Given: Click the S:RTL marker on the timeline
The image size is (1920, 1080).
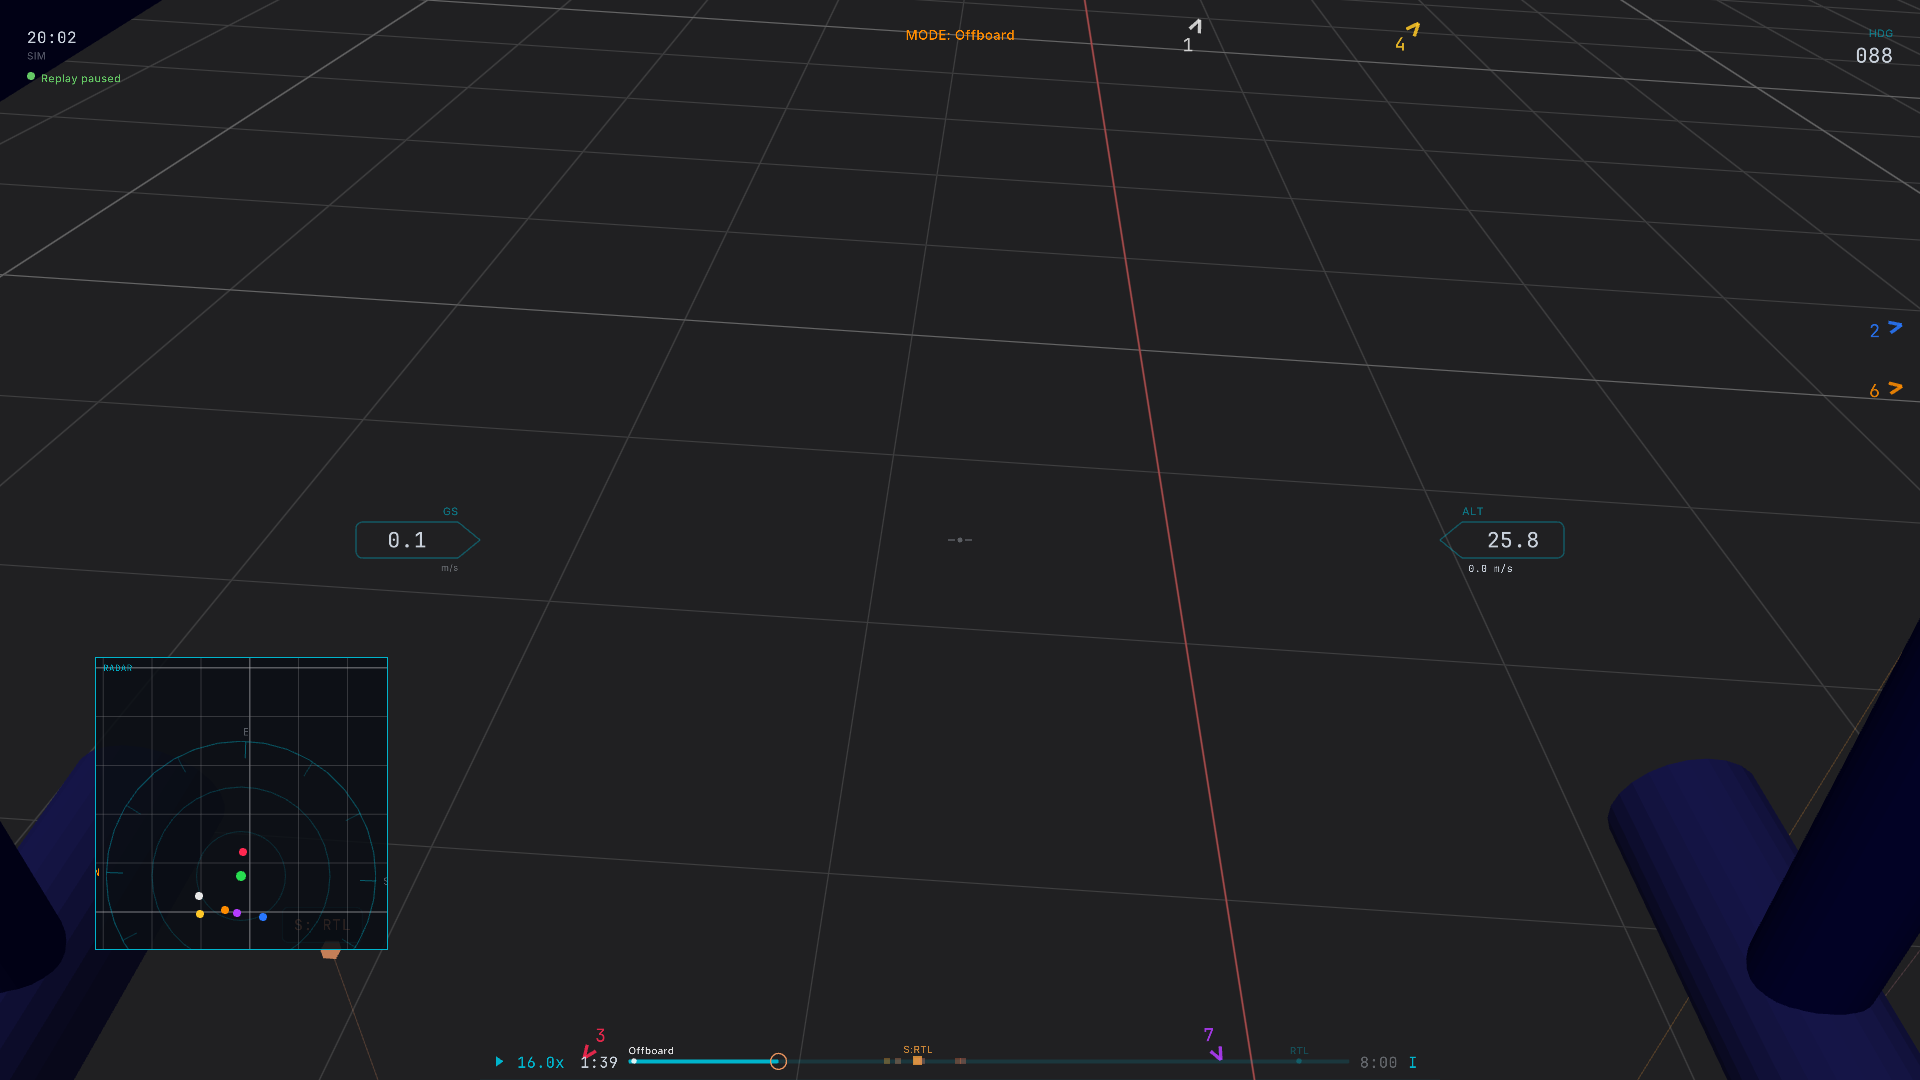Looking at the screenshot, I should 917,1061.
